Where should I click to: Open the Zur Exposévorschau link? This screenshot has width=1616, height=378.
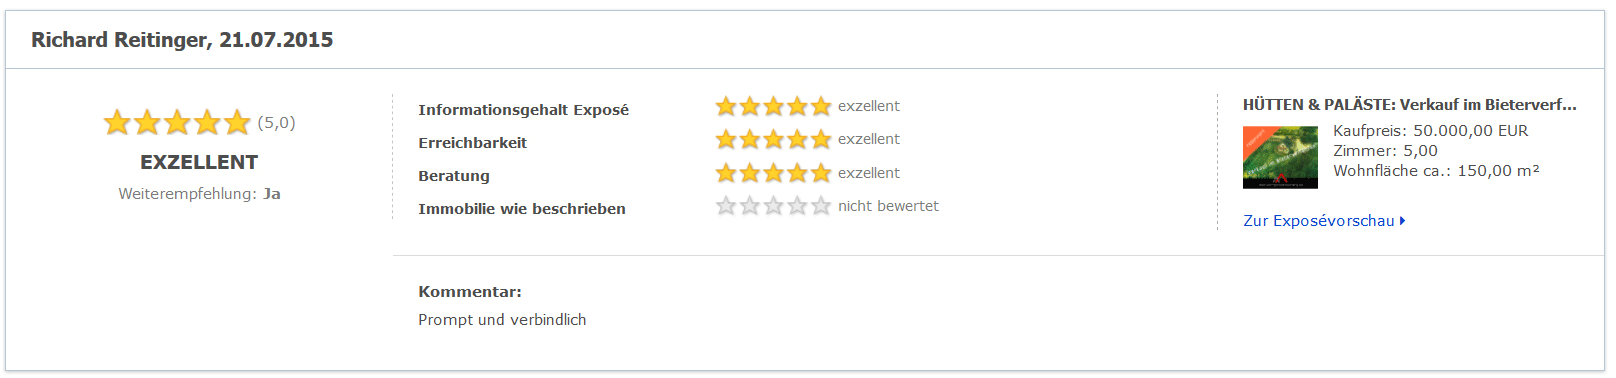[x=1318, y=221]
